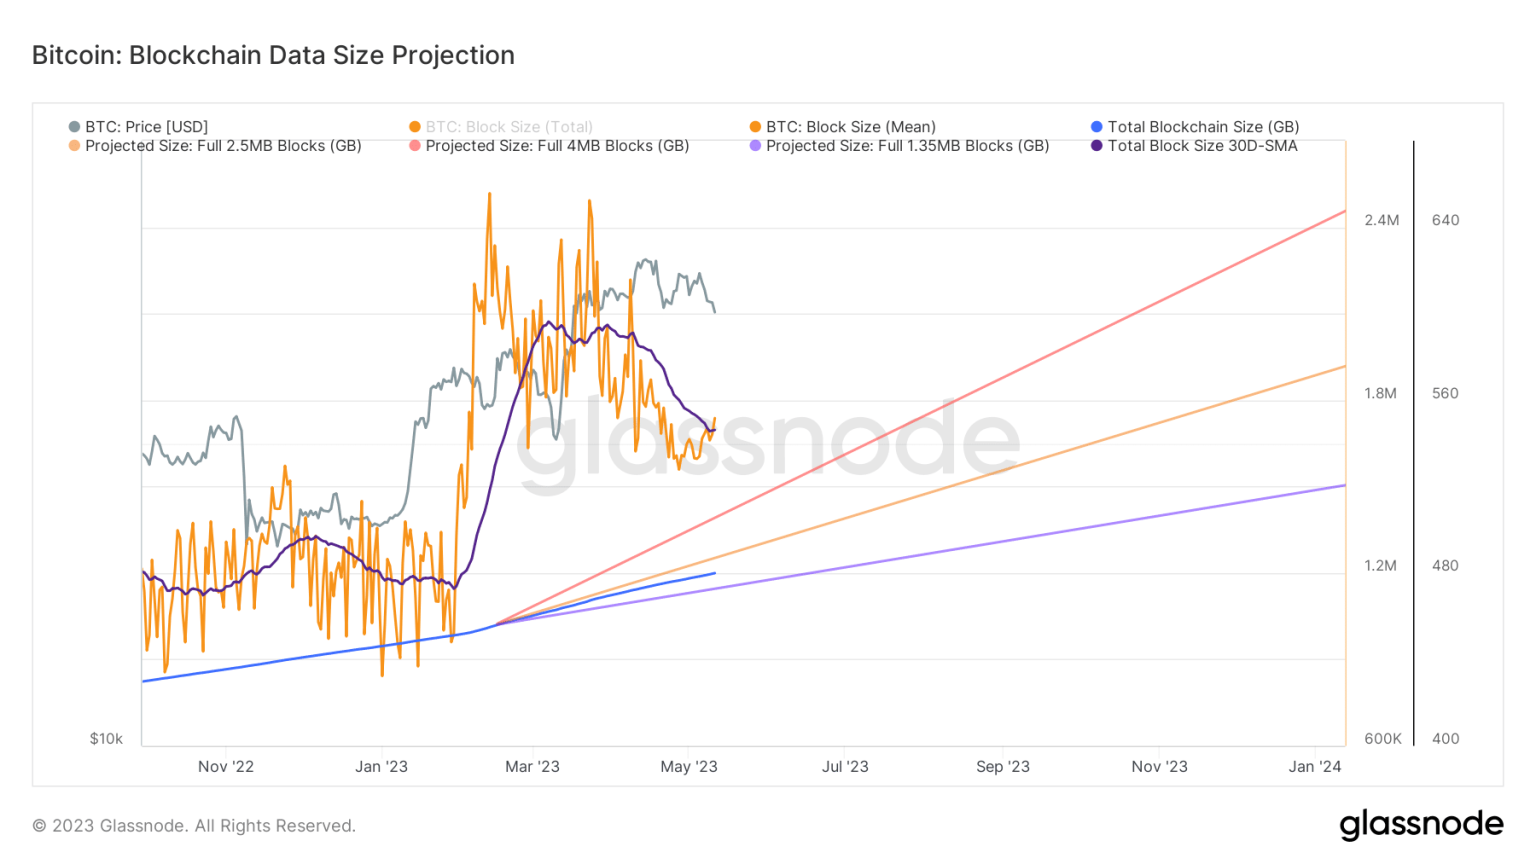Click the Bitcoin: Blockchain Data Size Projection title
Viewport: 1536px width, 864px height.
point(273,55)
